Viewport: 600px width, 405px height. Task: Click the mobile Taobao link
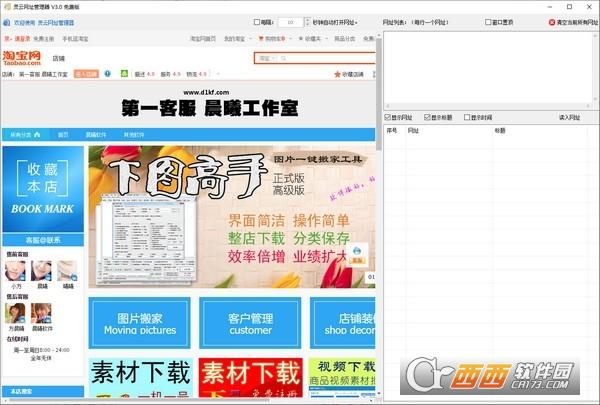(75, 39)
